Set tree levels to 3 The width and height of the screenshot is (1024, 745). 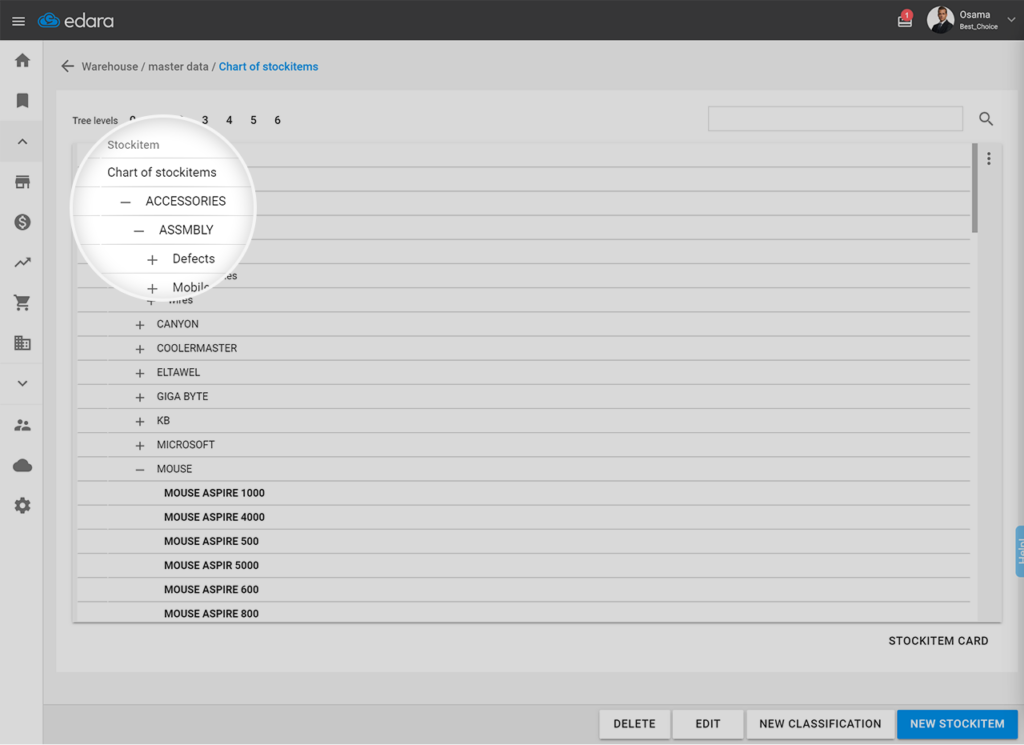tap(205, 120)
